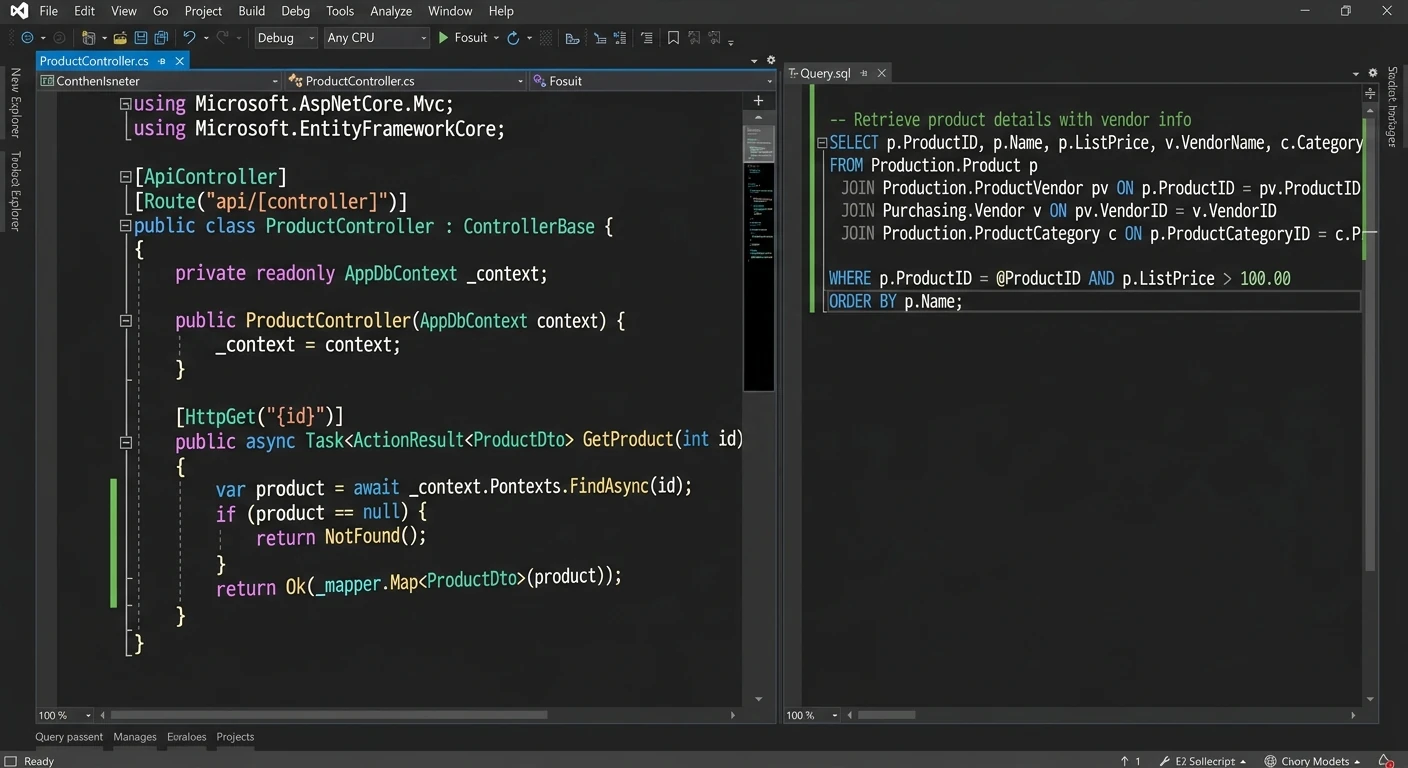Open Query.sql pane settings gear

[x=1372, y=73]
